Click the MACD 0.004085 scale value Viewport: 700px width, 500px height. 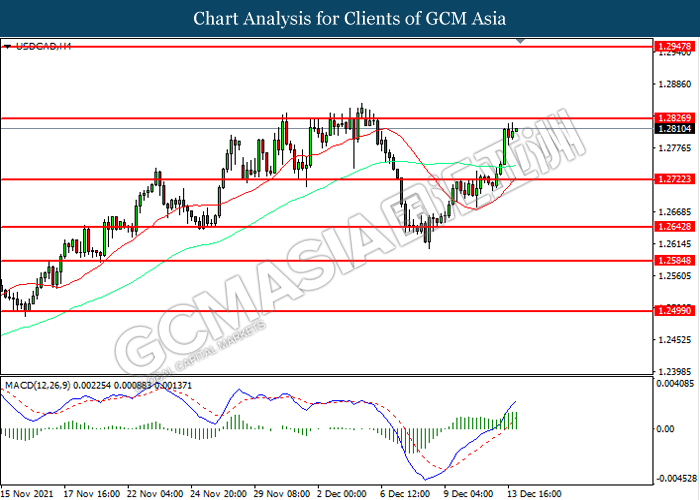675,383
